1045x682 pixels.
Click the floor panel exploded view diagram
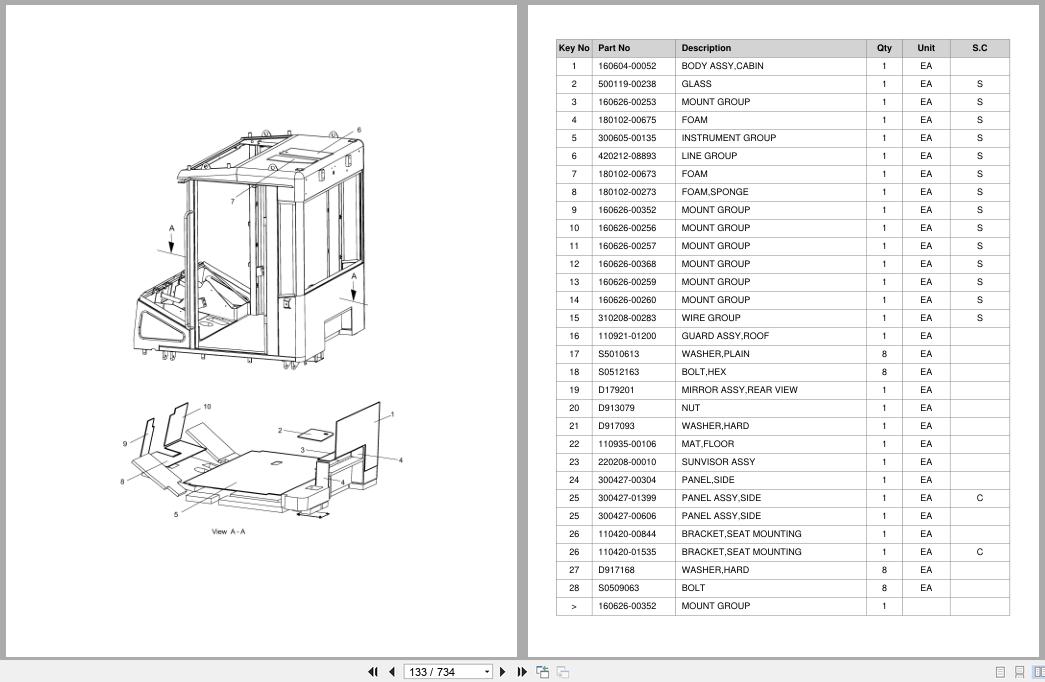261,460
